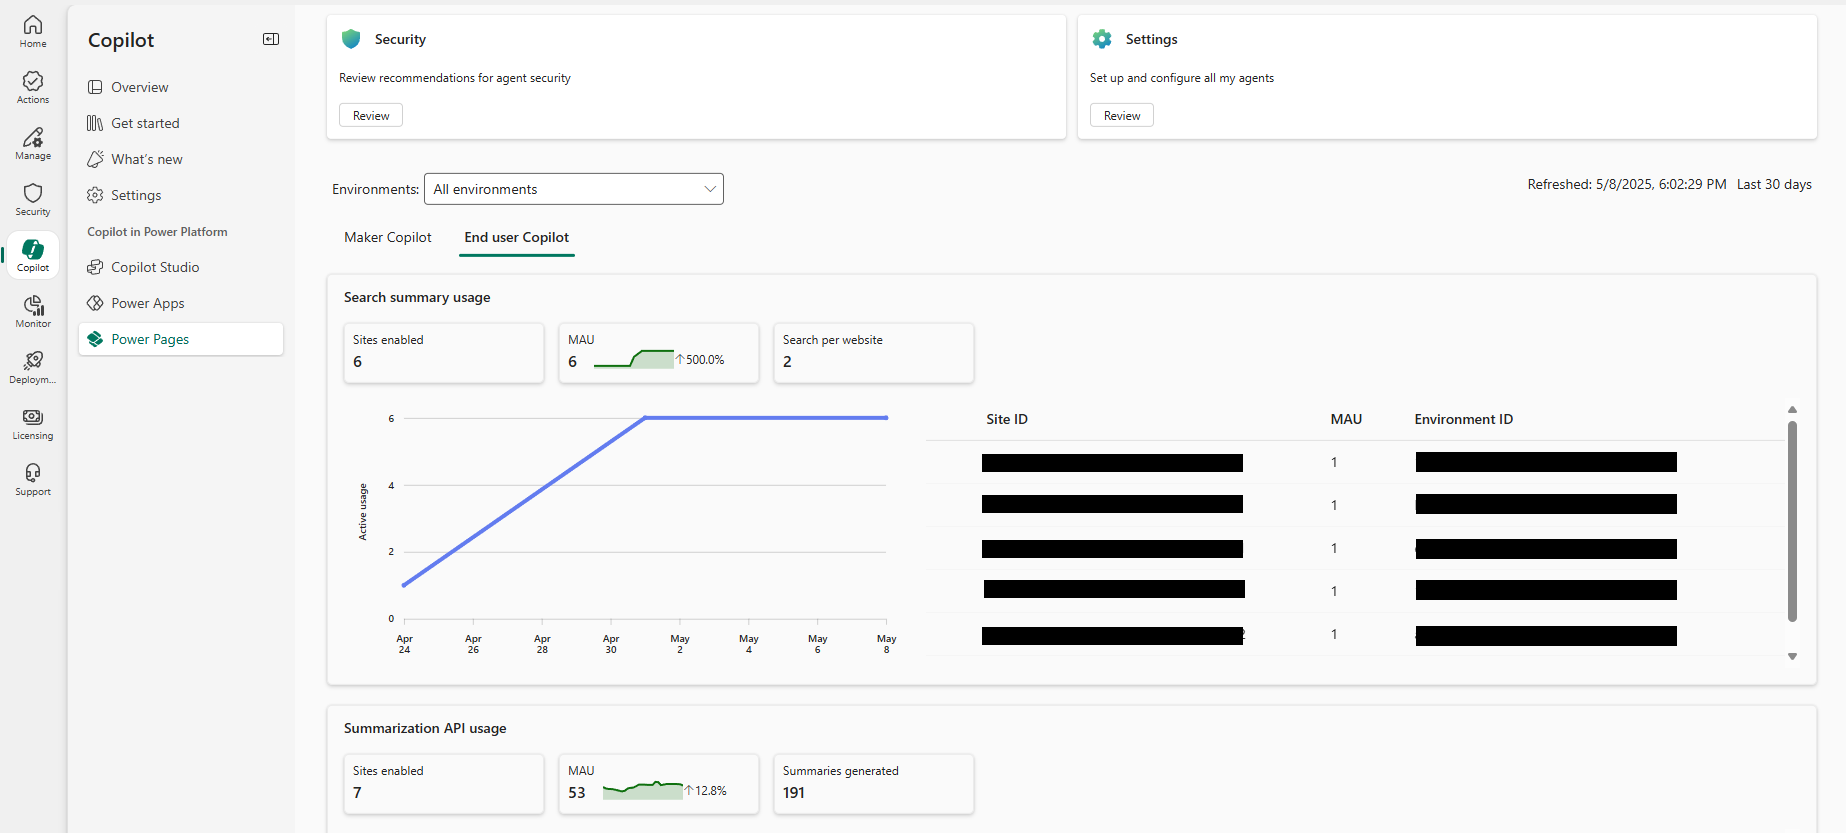Select the Security shield in sidebar
The height and width of the screenshot is (833, 1846).
[33, 199]
